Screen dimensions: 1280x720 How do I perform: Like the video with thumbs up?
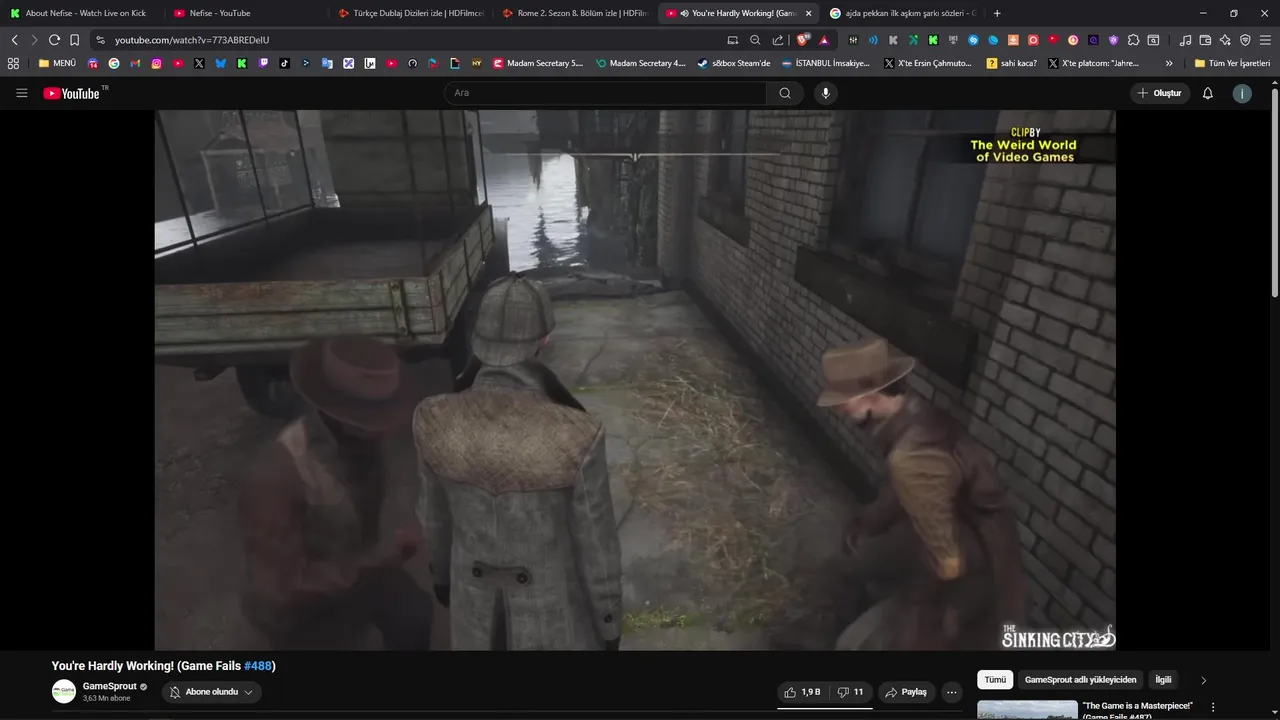click(x=802, y=692)
